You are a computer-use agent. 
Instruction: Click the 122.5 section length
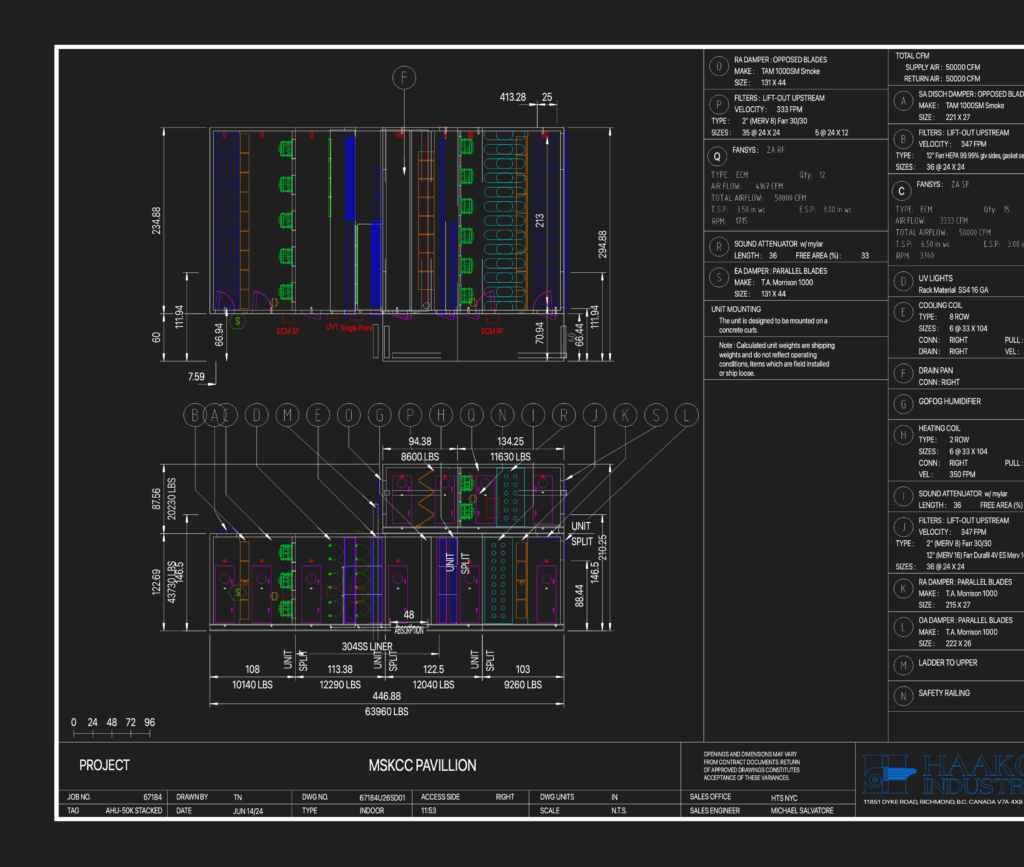pos(434,670)
